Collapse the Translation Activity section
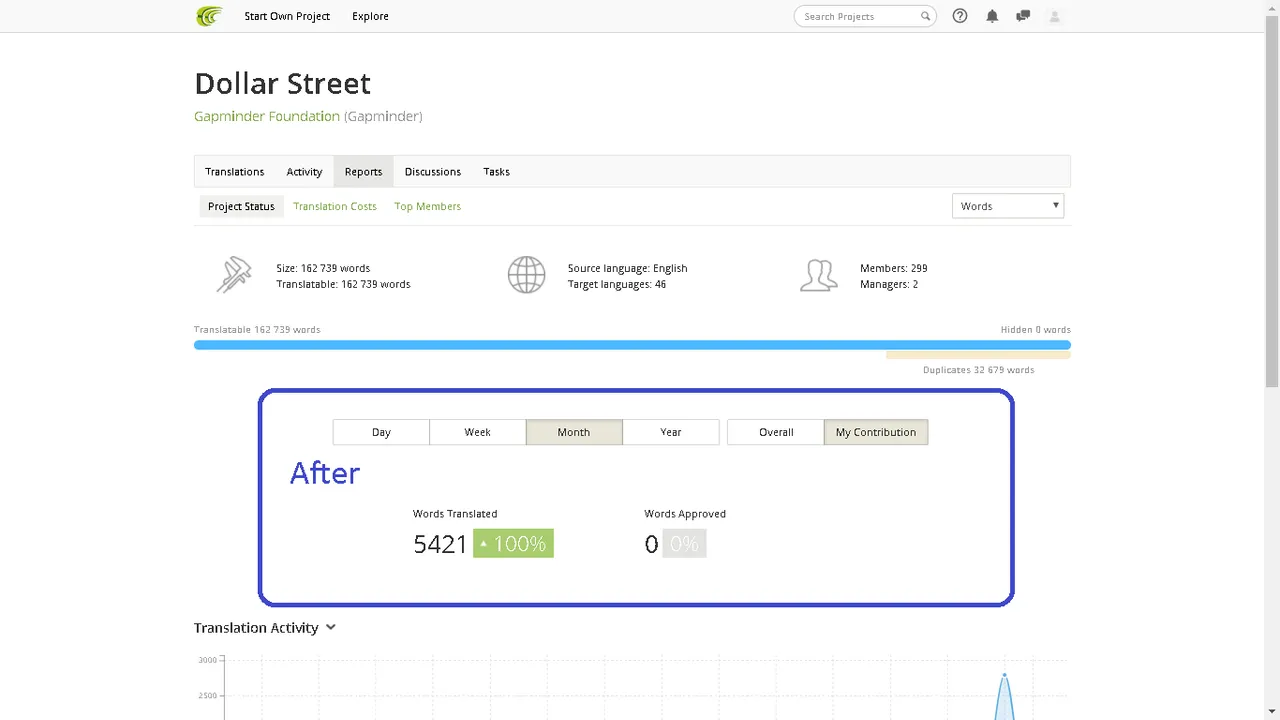Image resolution: width=1280 pixels, height=720 pixels. 331,628
